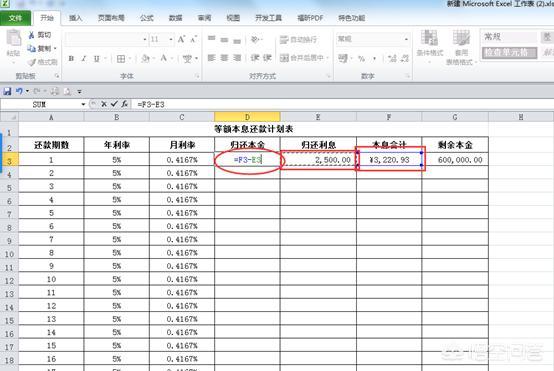This screenshot has width=554, height=371.
Task: Click the increase indent icon
Action: (x=267, y=58)
